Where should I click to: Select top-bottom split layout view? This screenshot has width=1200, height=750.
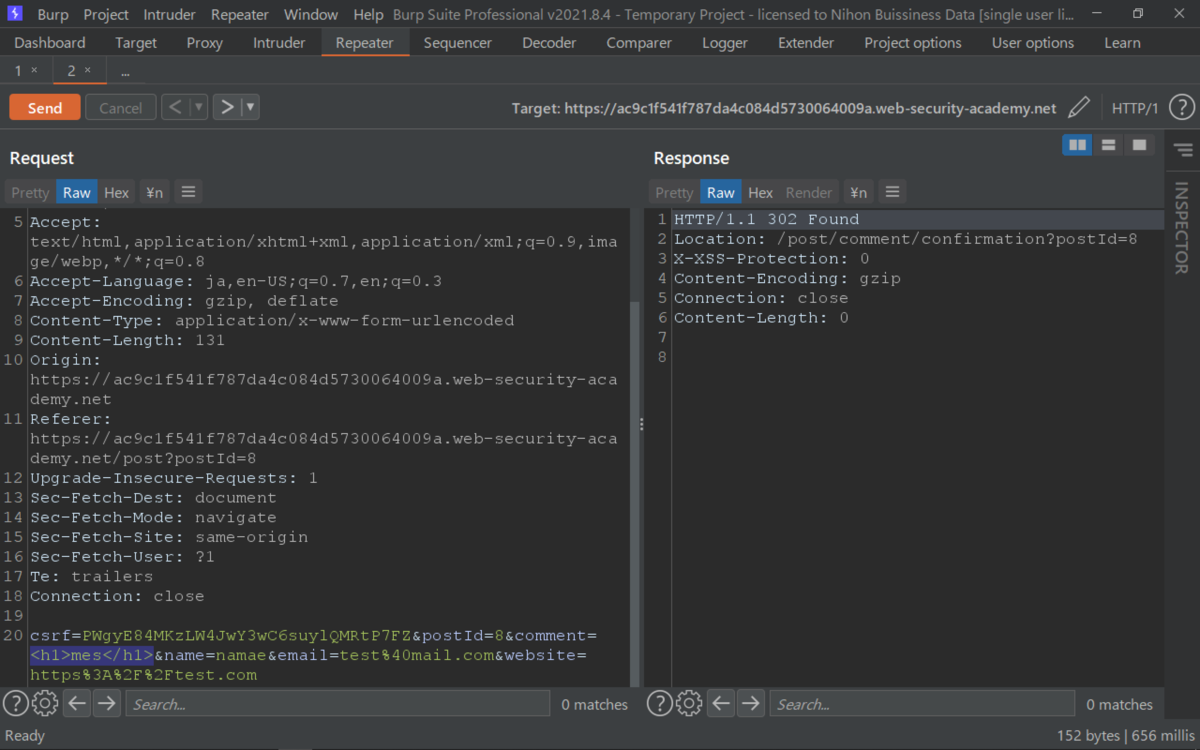coord(1108,145)
